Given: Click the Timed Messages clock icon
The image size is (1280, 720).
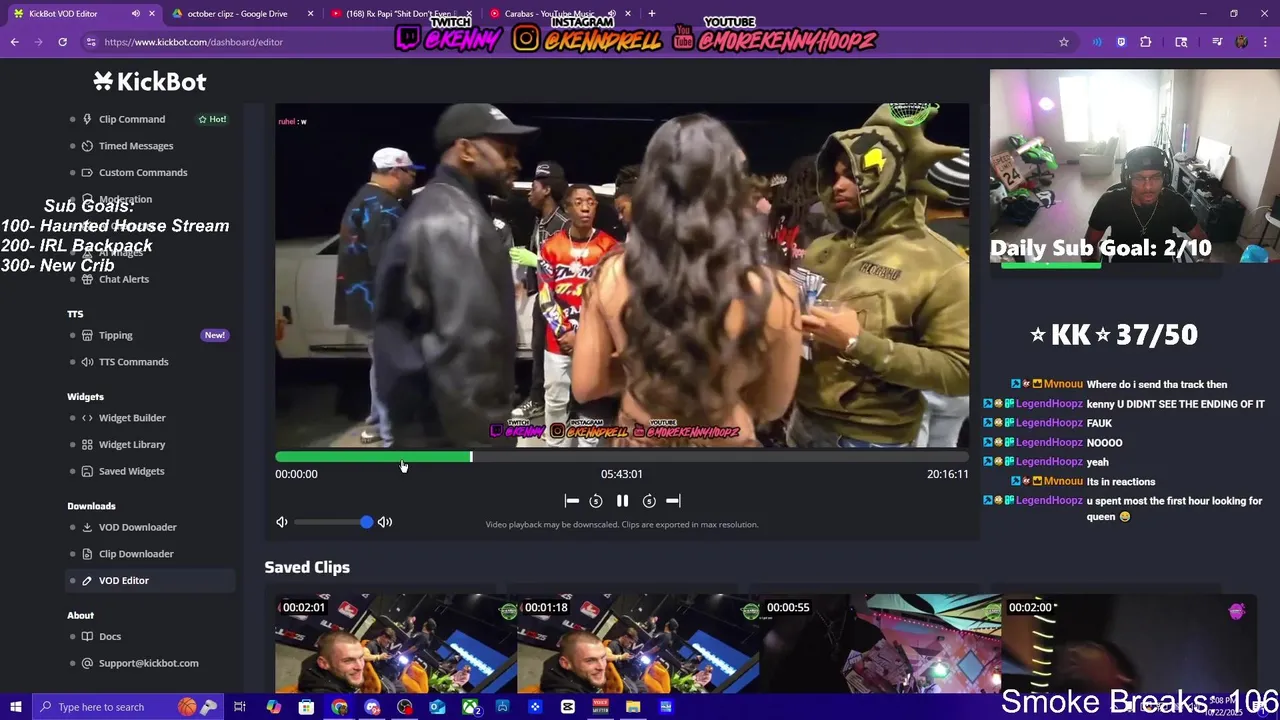Looking at the screenshot, I should point(87,146).
